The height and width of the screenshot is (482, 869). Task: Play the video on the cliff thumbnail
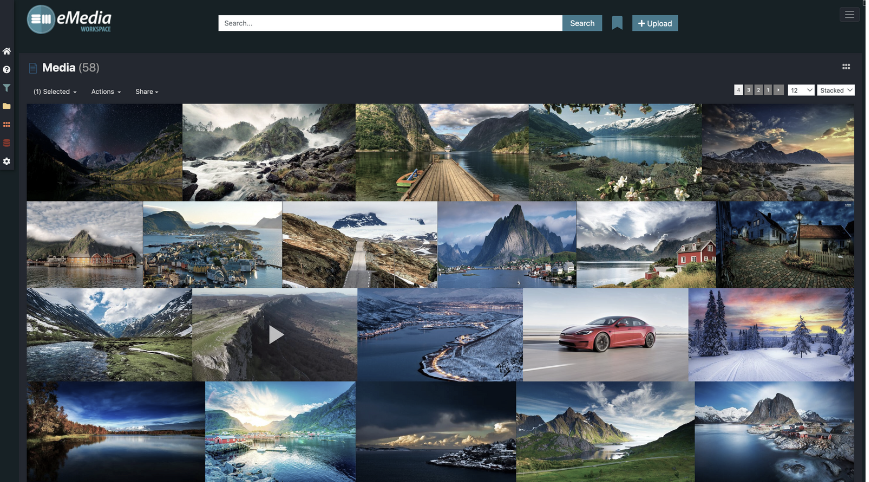[x=275, y=335]
